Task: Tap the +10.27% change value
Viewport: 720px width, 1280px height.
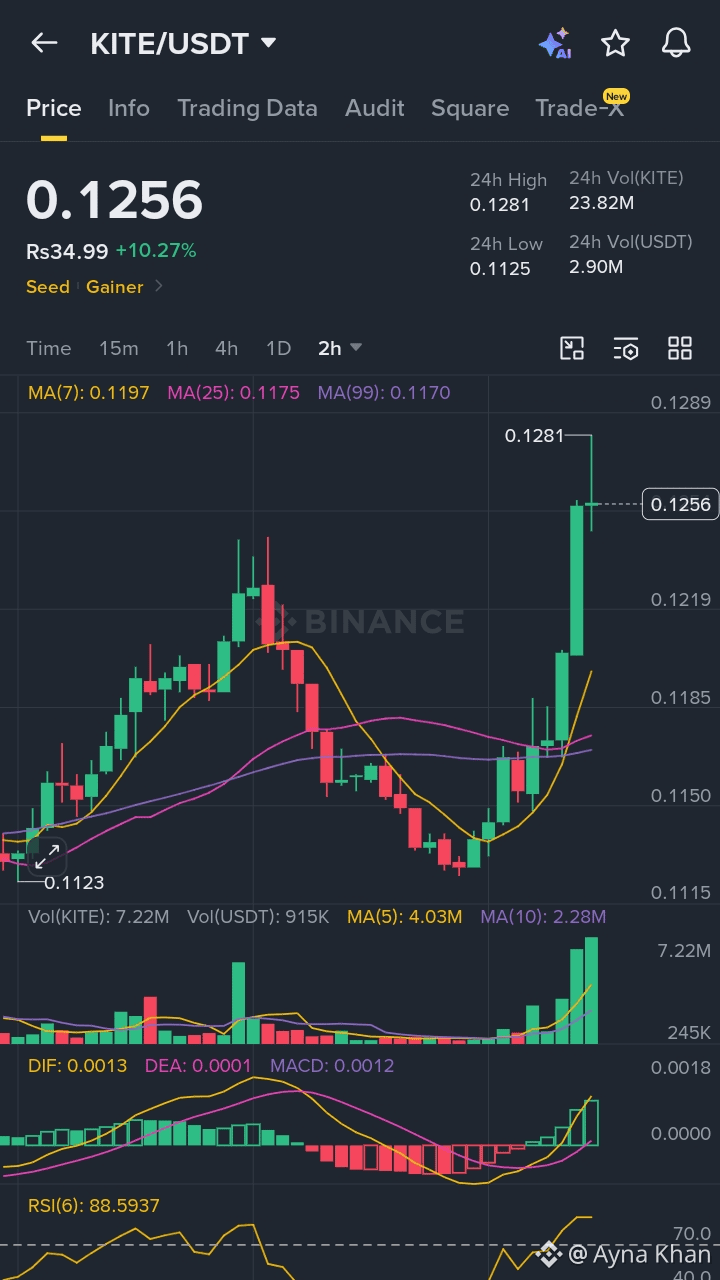Action: point(156,251)
